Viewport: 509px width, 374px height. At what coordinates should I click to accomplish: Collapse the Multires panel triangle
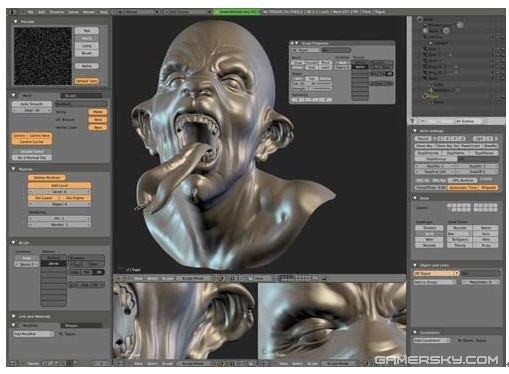[14, 169]
